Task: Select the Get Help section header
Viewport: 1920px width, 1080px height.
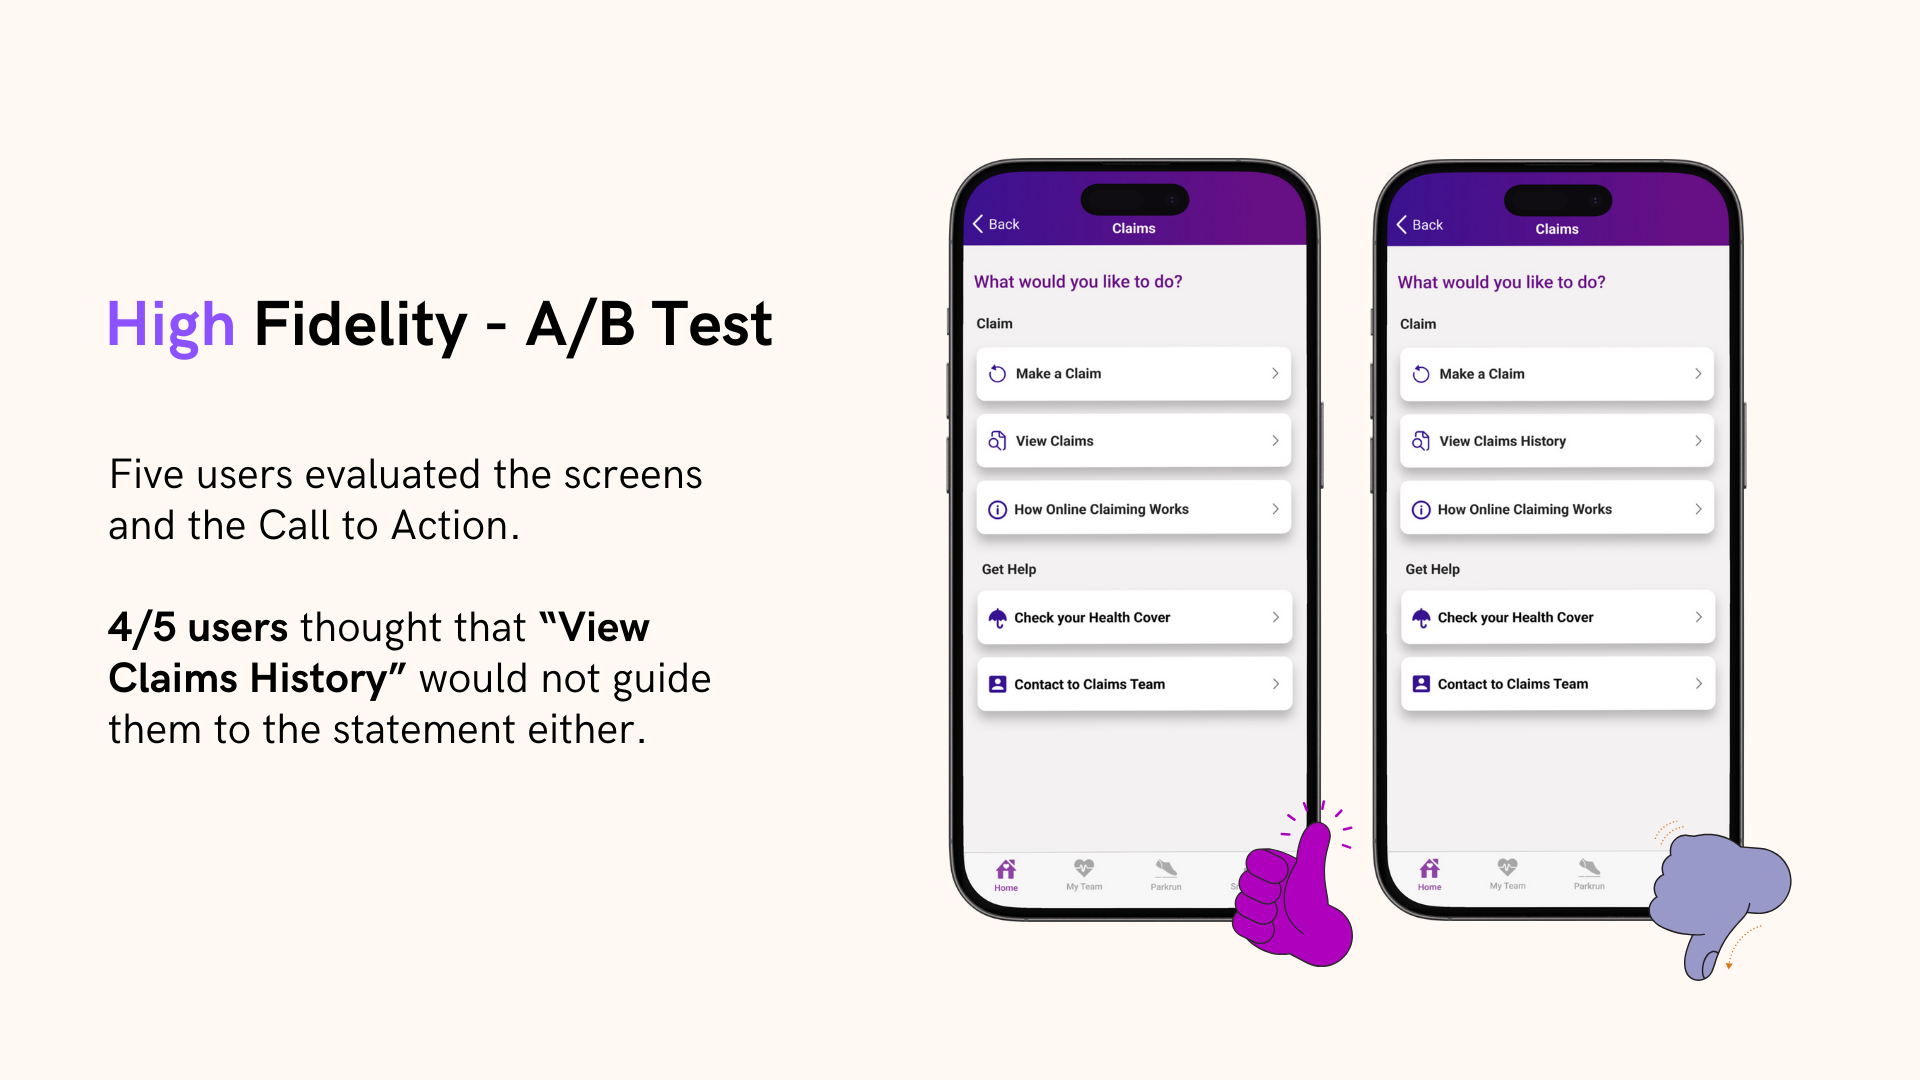Action: 1010,570
